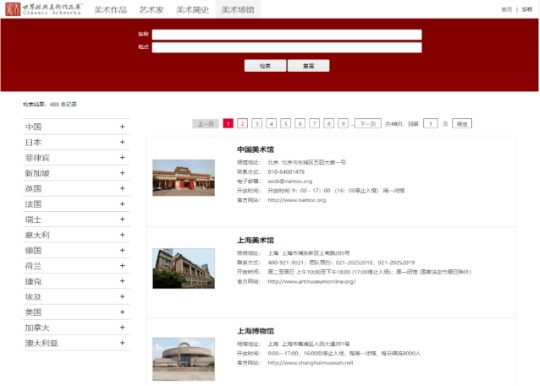Expand the 意大利 plus icon
The image size is (540, 386).
(122, 235)
